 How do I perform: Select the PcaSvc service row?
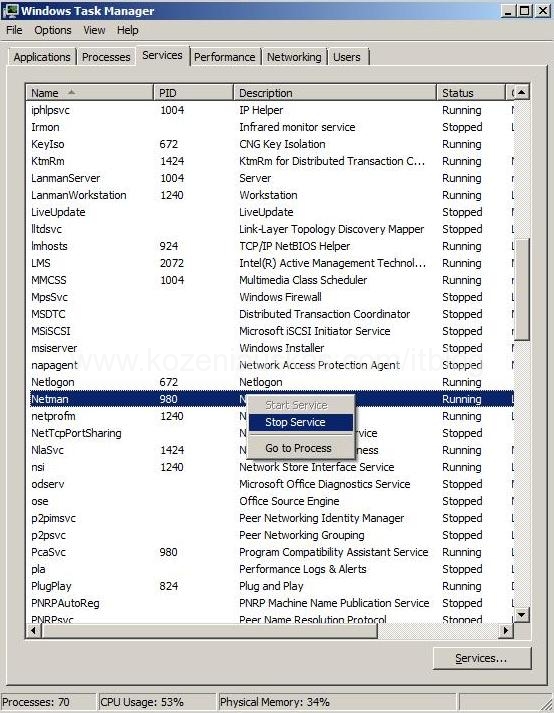pyautogui.click(x=272, y=552)
